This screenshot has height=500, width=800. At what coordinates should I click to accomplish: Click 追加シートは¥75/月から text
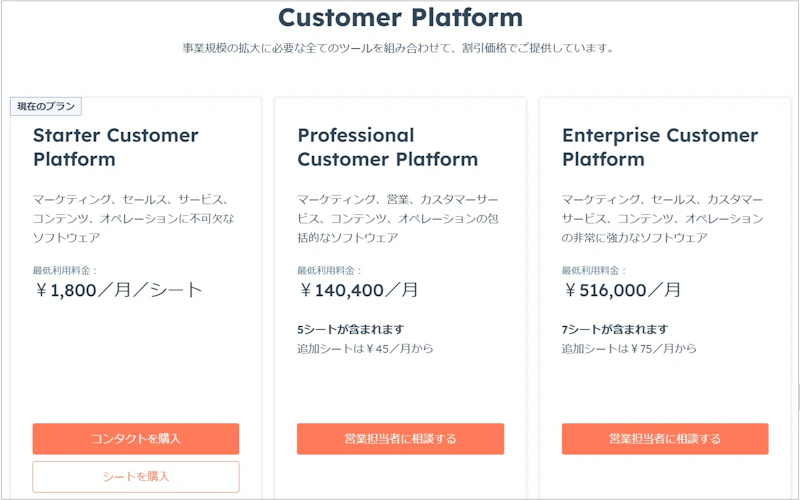(x=630, y=349)
